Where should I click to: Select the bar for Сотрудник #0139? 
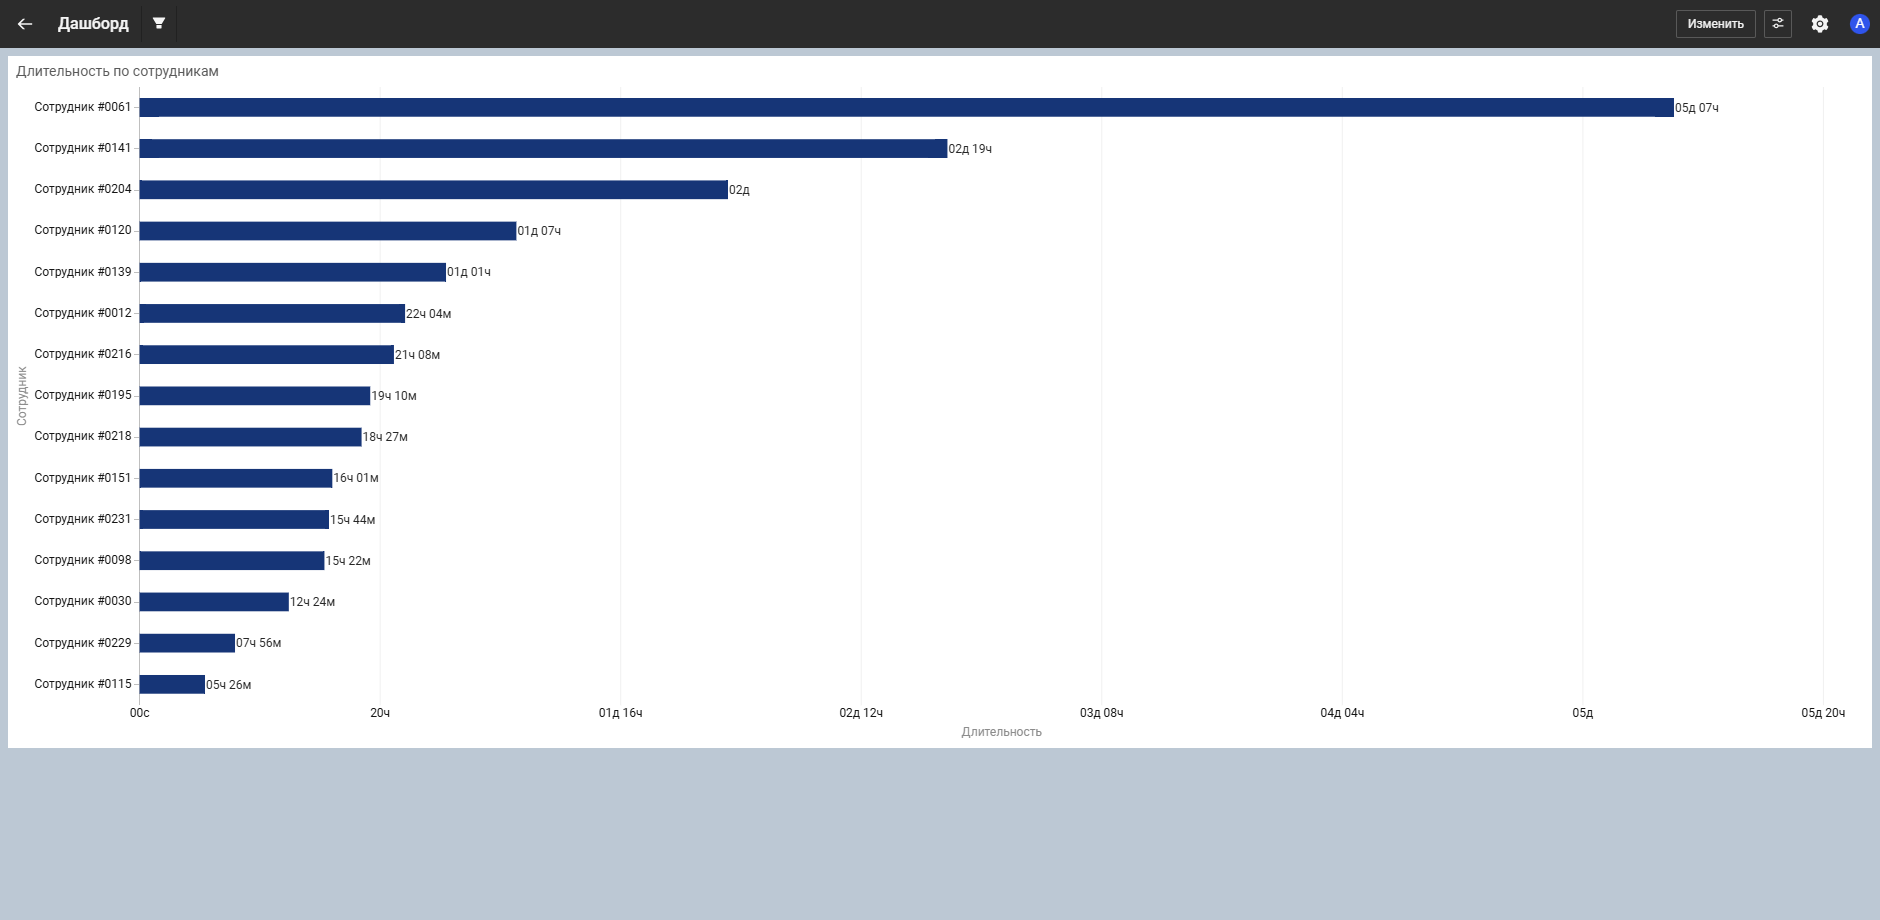pyautogui.click(x=293, y=272)
